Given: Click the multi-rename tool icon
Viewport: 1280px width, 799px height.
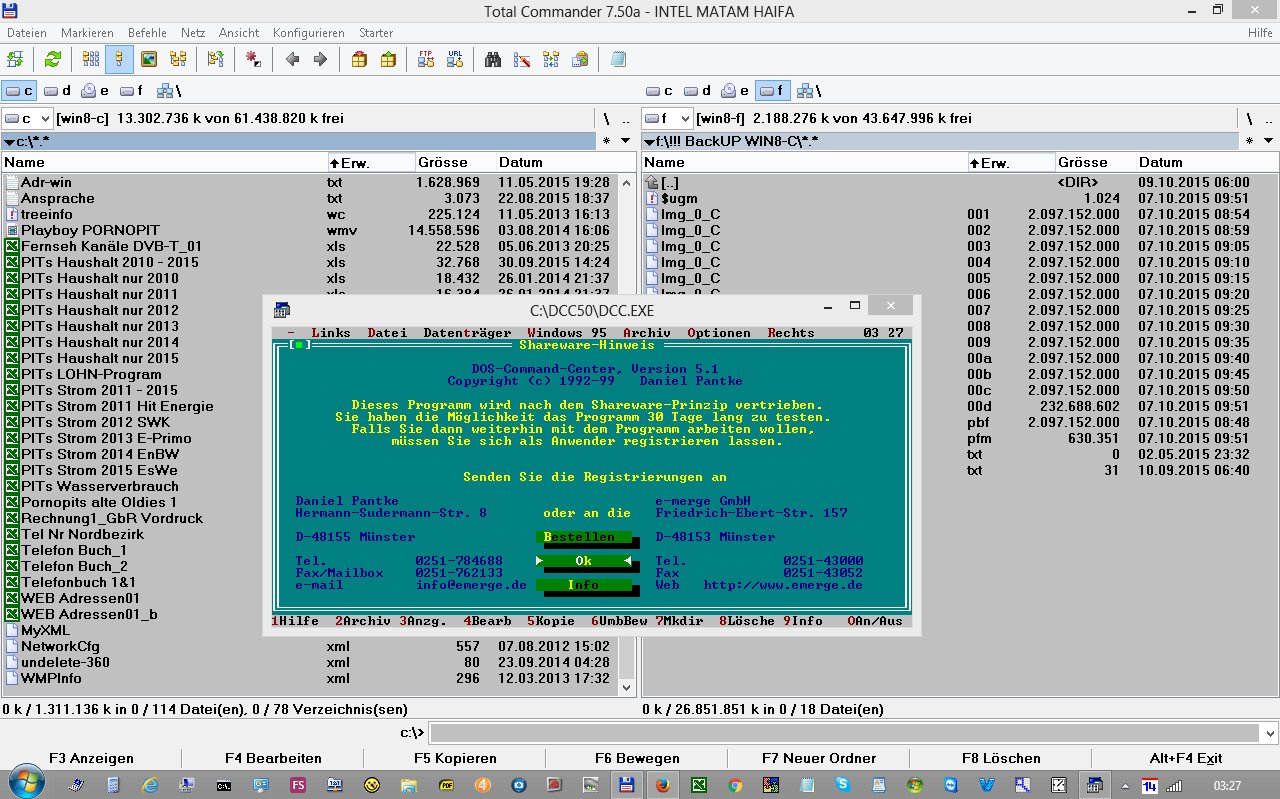Looking at the screenshot, I should coord(522,59).
